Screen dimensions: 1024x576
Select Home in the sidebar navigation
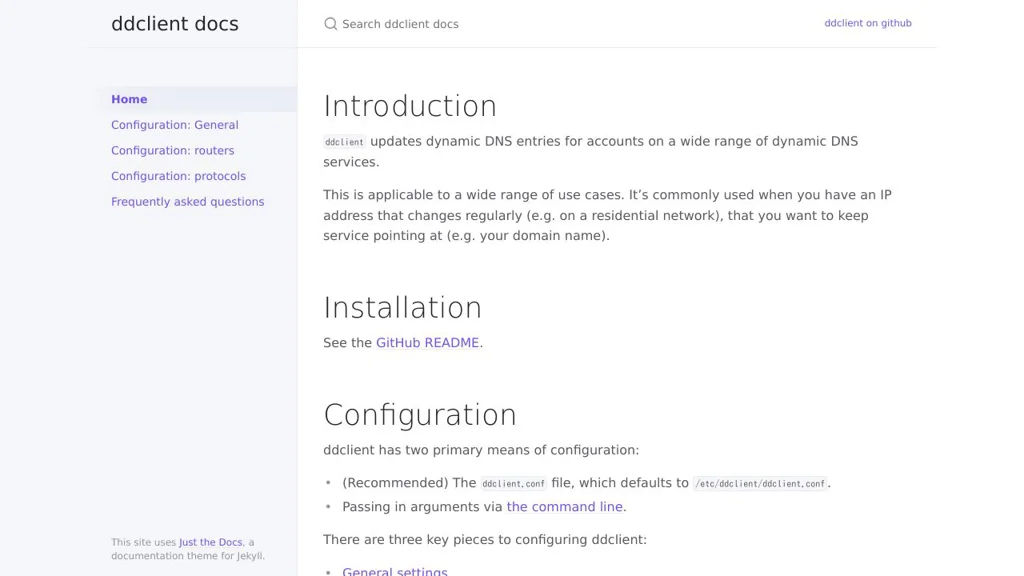[129, 99]
